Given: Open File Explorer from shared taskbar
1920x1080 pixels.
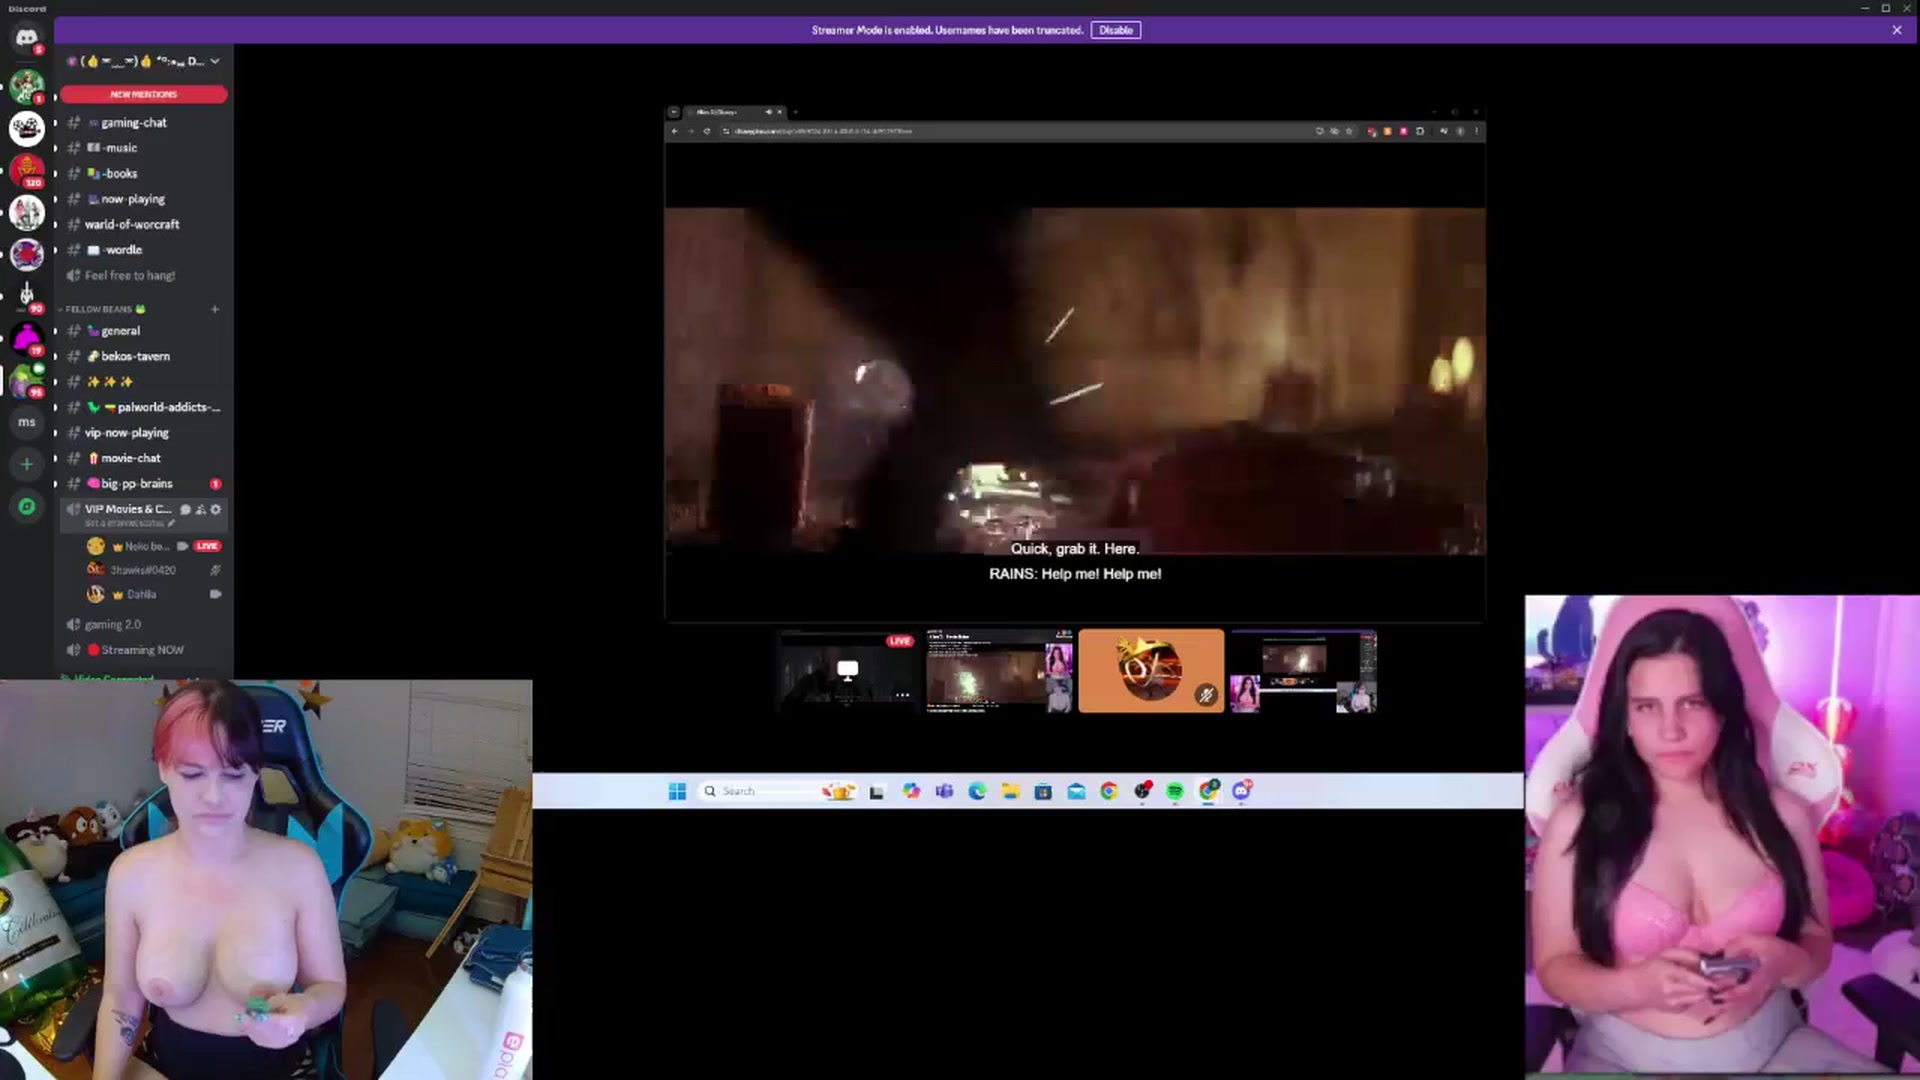Looking at the screenshot, I should pyautogui.click(x=1010, y=791).
